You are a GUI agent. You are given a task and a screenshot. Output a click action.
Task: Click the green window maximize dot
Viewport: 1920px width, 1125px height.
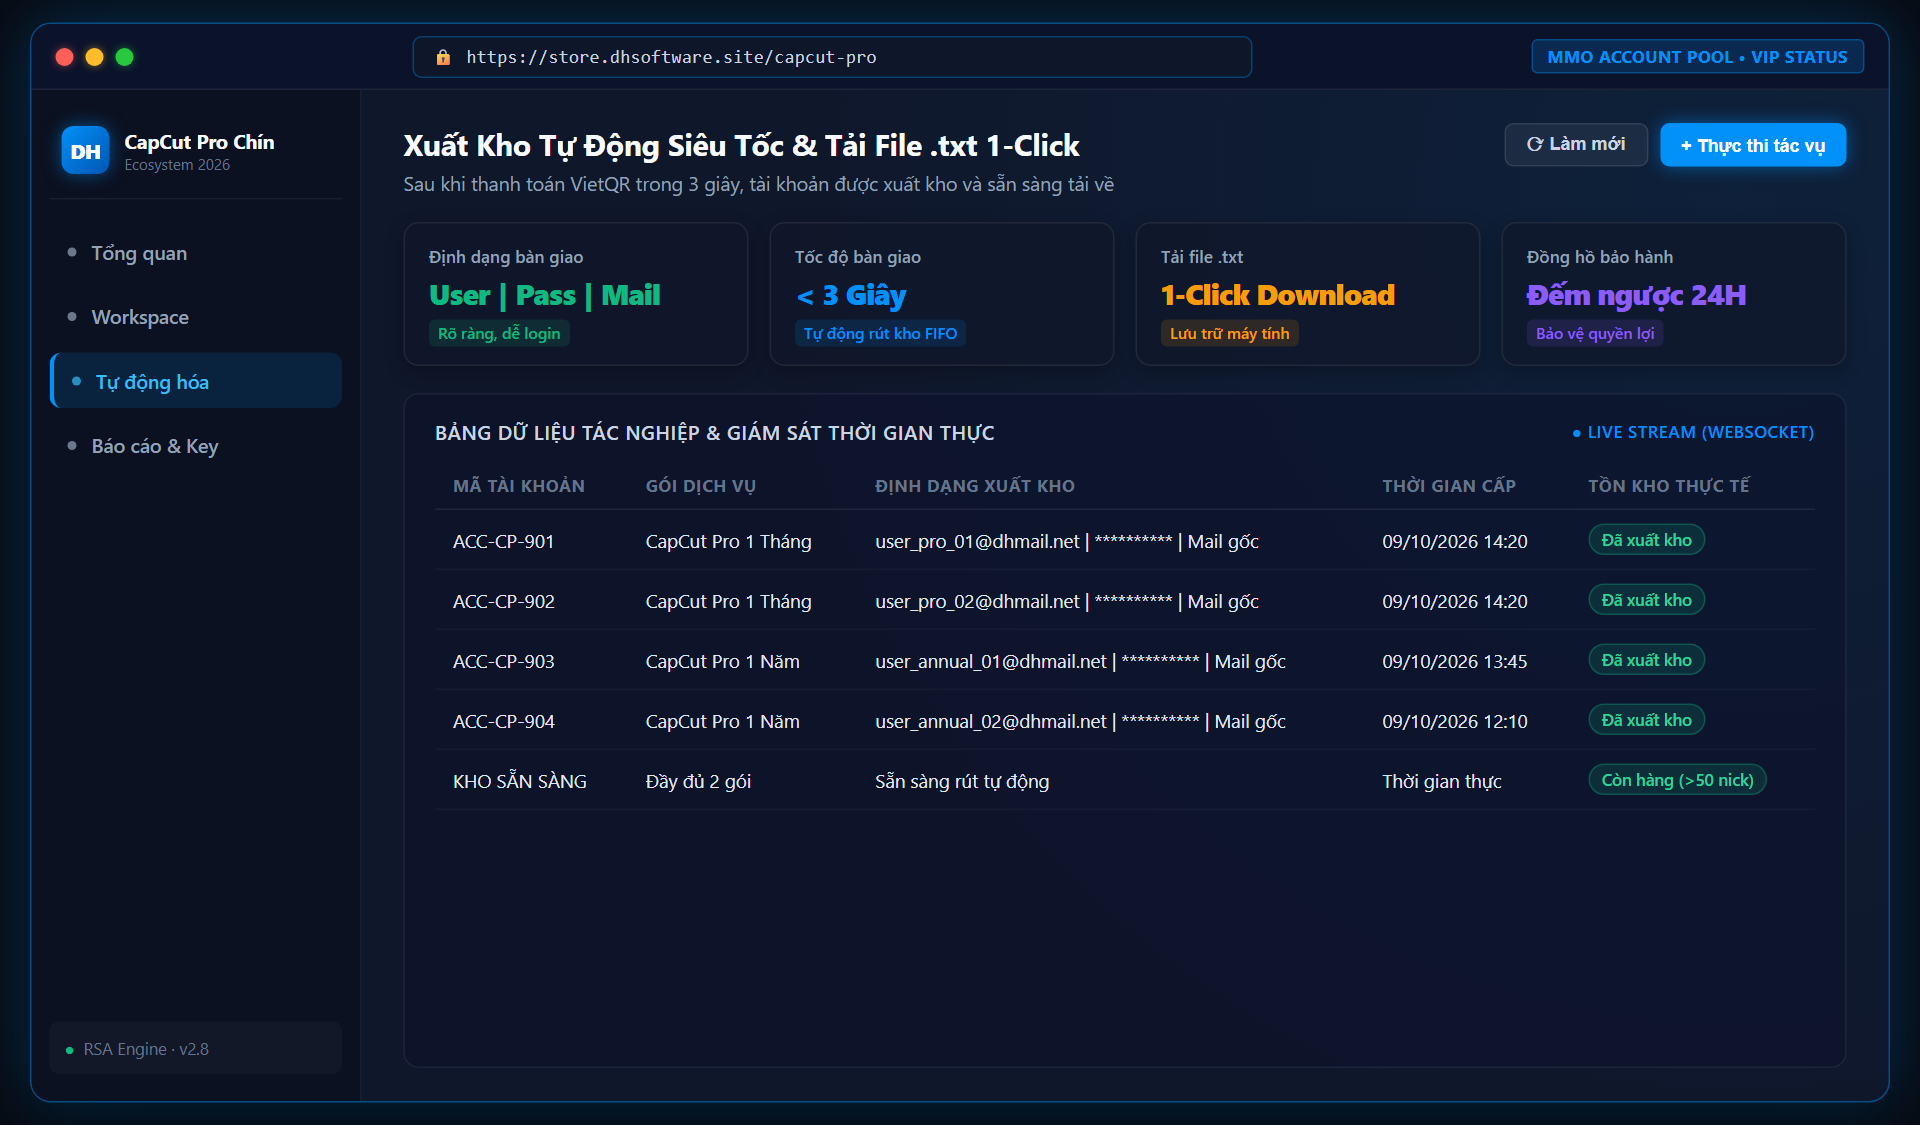[124, 57]
